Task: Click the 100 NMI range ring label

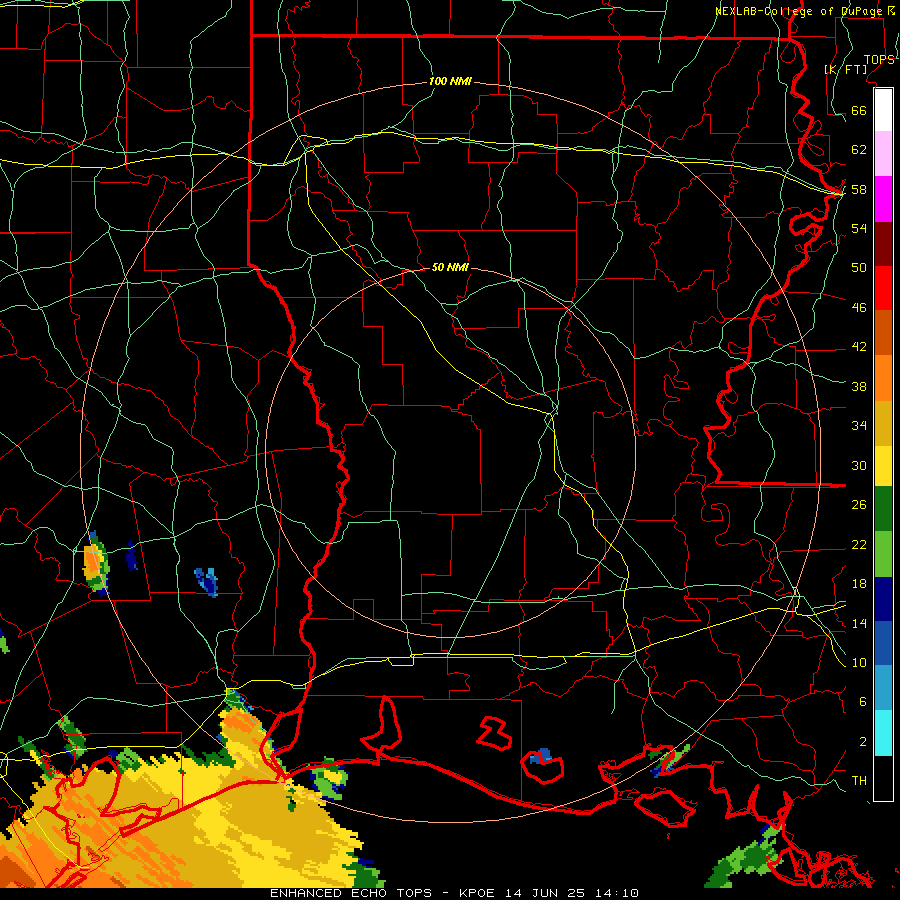Action: pos(450,81)
